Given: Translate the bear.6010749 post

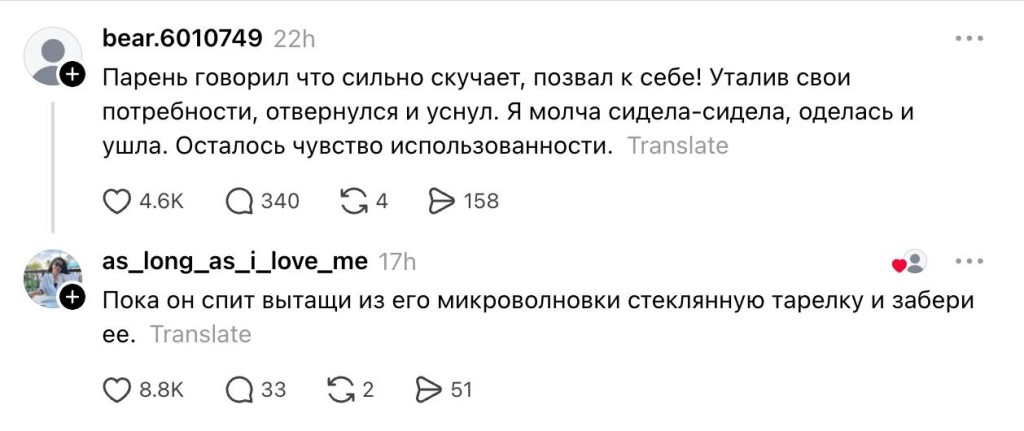Looking at the screenshot, I should 677,145.
